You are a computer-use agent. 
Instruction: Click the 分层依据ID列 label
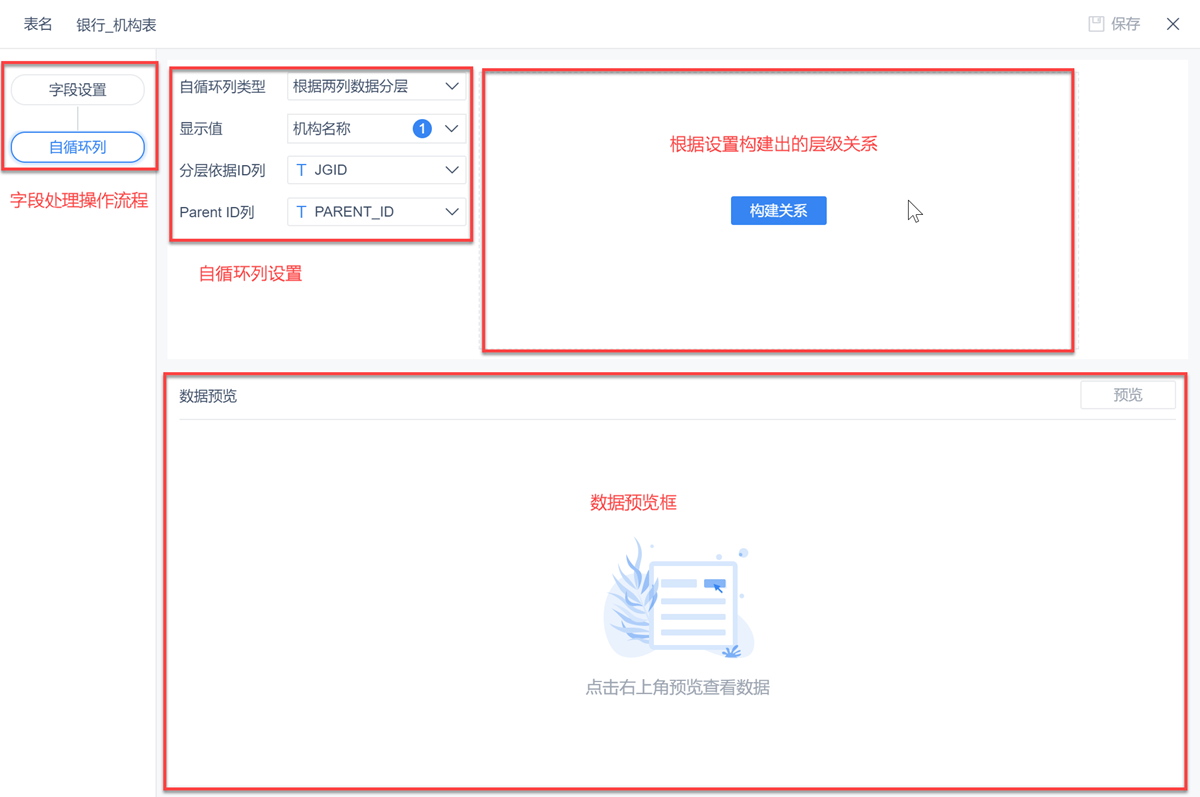pos(222,171)
